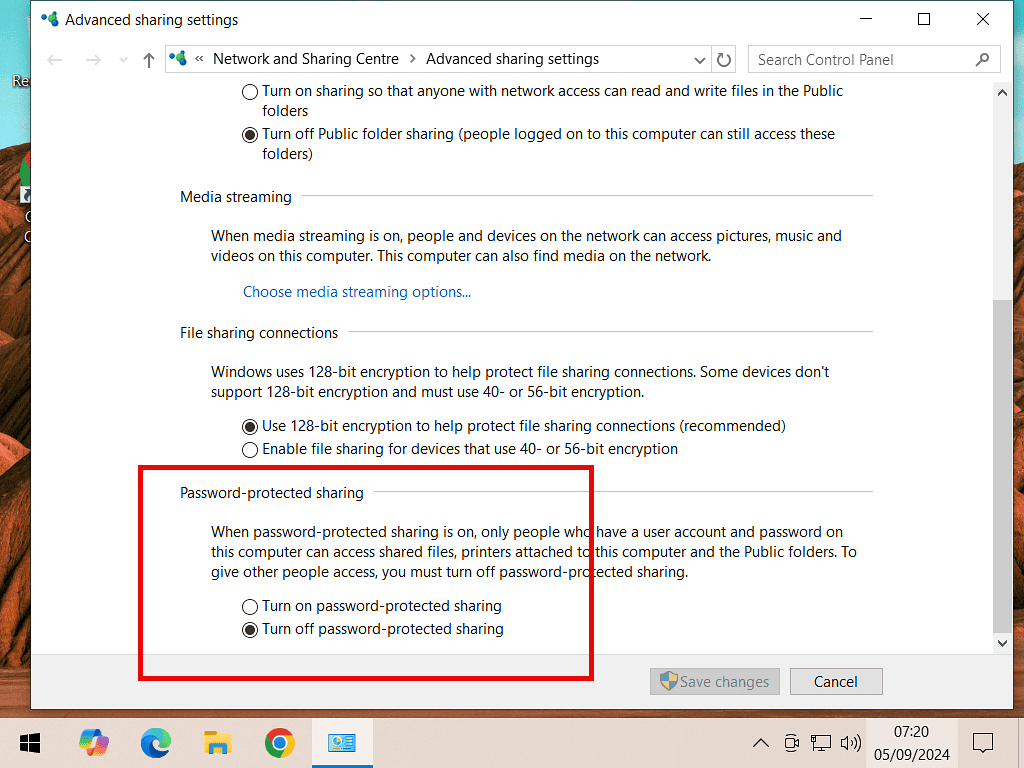
Task: Click the search magnifier icon
Action: tap(982, 60)
